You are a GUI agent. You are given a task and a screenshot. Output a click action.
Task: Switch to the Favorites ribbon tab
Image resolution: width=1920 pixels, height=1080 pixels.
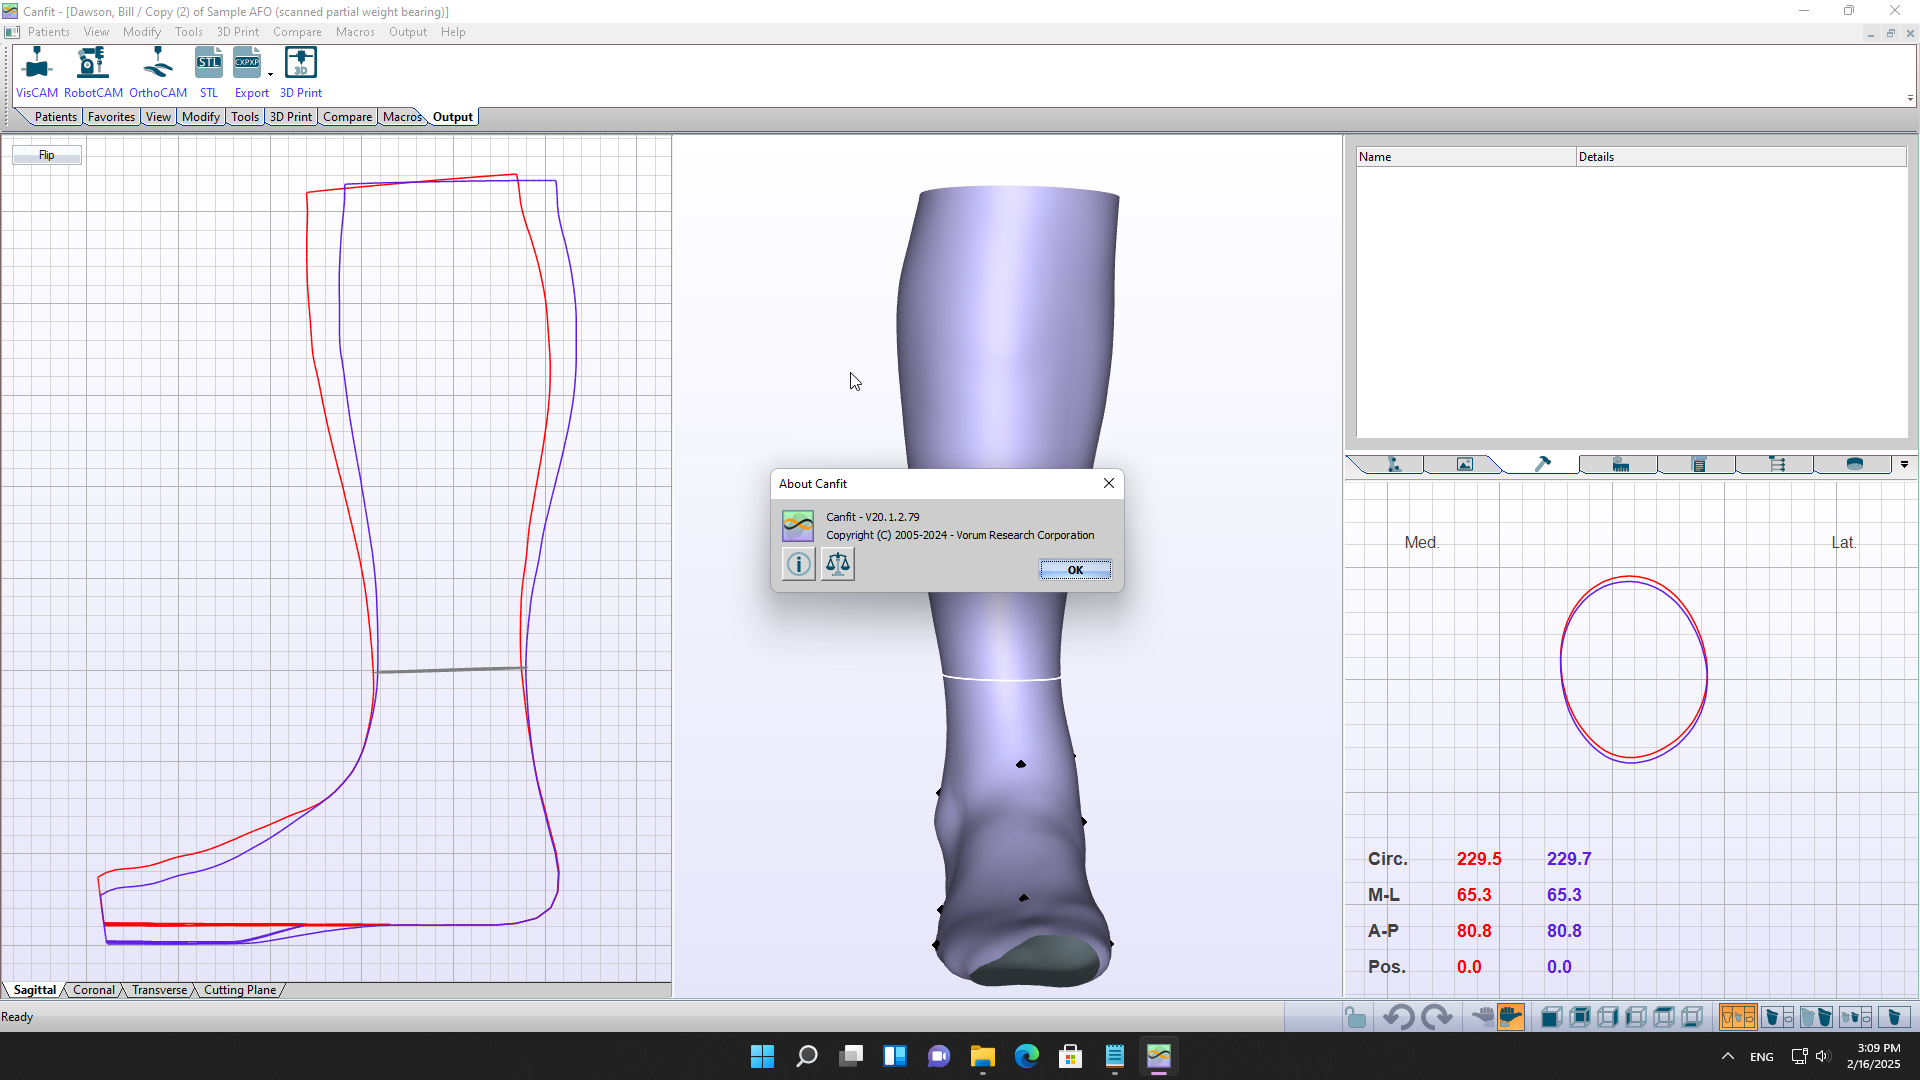pyautogui.click(x=111, y=117)
